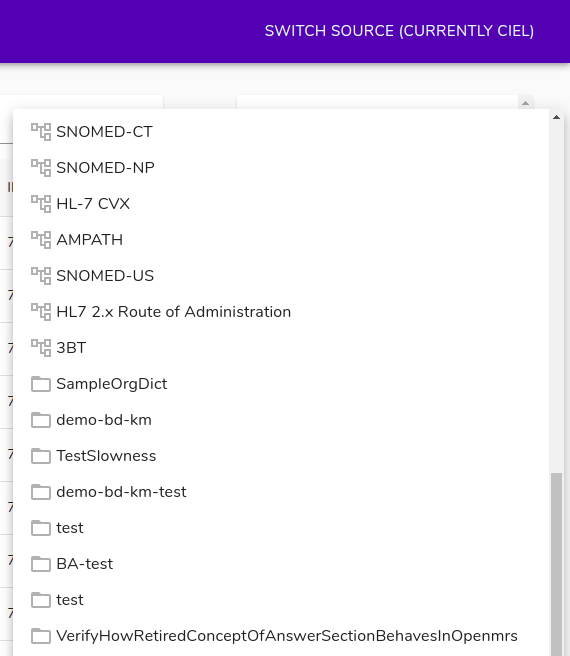
Task: Click the dropdown list scroll-up arrow
Action: pos(556,118)
